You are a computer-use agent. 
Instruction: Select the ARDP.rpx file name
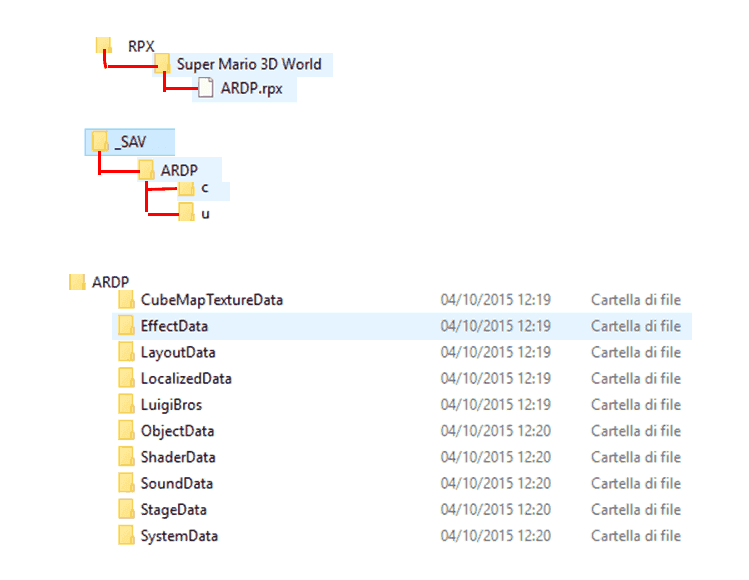point(251,89)
